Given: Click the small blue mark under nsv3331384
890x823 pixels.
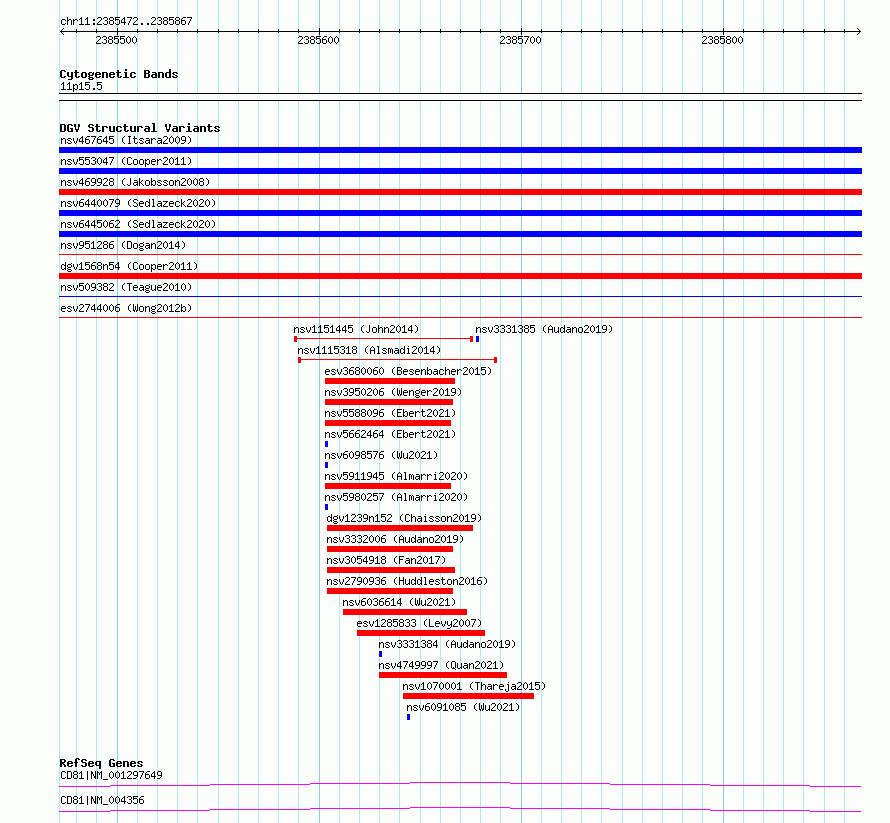Looking at the screenshot, I should 380,654.
